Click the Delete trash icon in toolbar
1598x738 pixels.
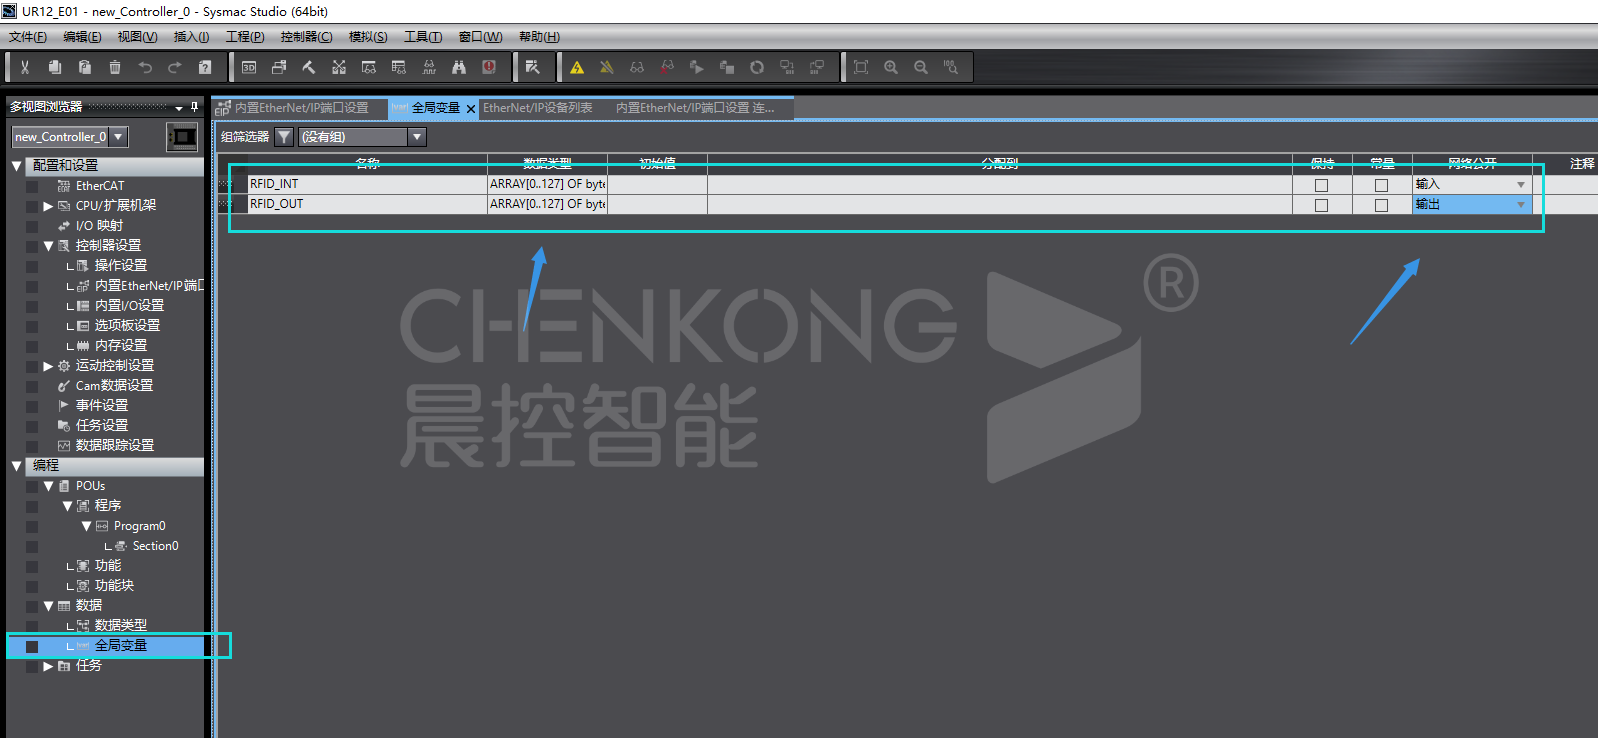point(115,67)
